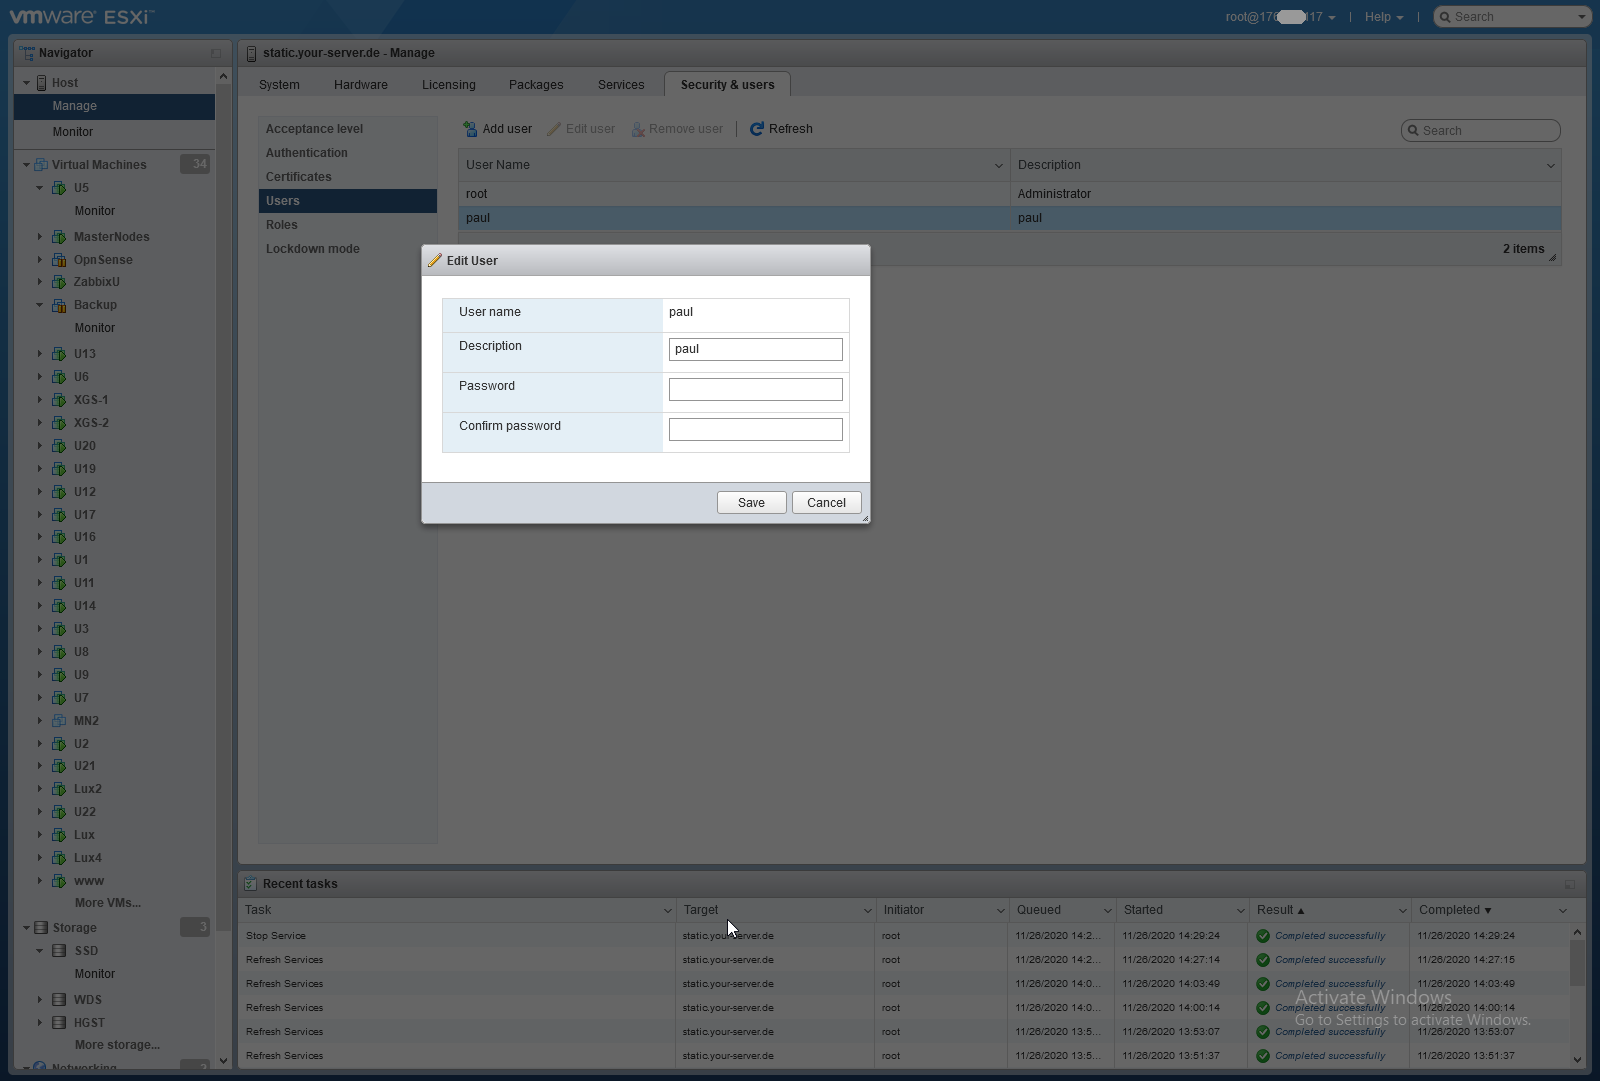Click the SSD datastore icon
The image size is (1600, 1081).
[x=59, y=951]
